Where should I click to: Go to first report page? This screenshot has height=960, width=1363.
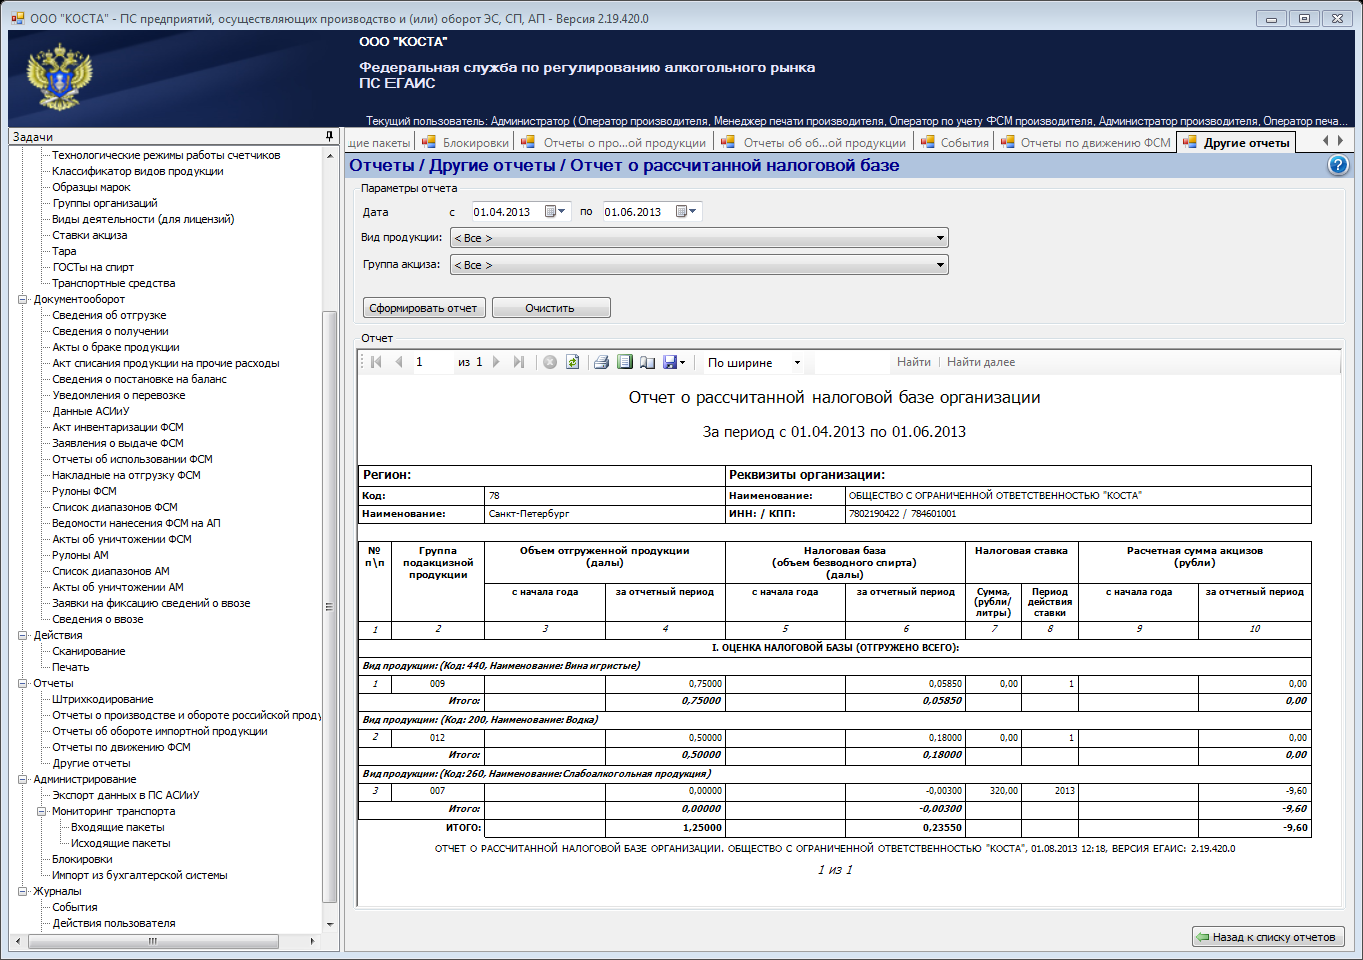pyautogui.click(x=377, y=362)
